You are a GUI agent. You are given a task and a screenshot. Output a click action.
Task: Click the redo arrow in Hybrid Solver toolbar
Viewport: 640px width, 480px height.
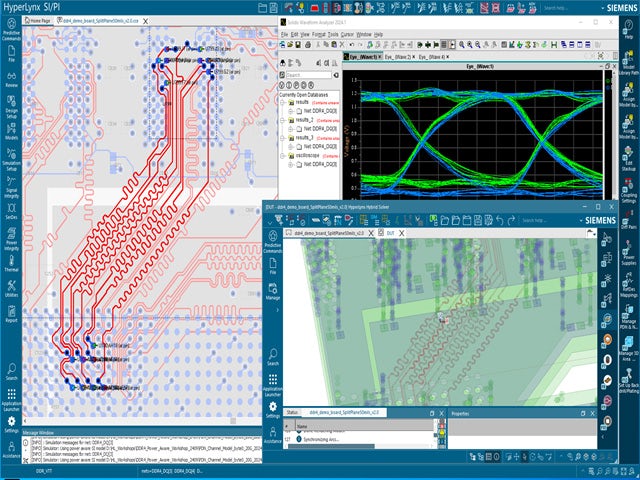click(x=511, y=220)
